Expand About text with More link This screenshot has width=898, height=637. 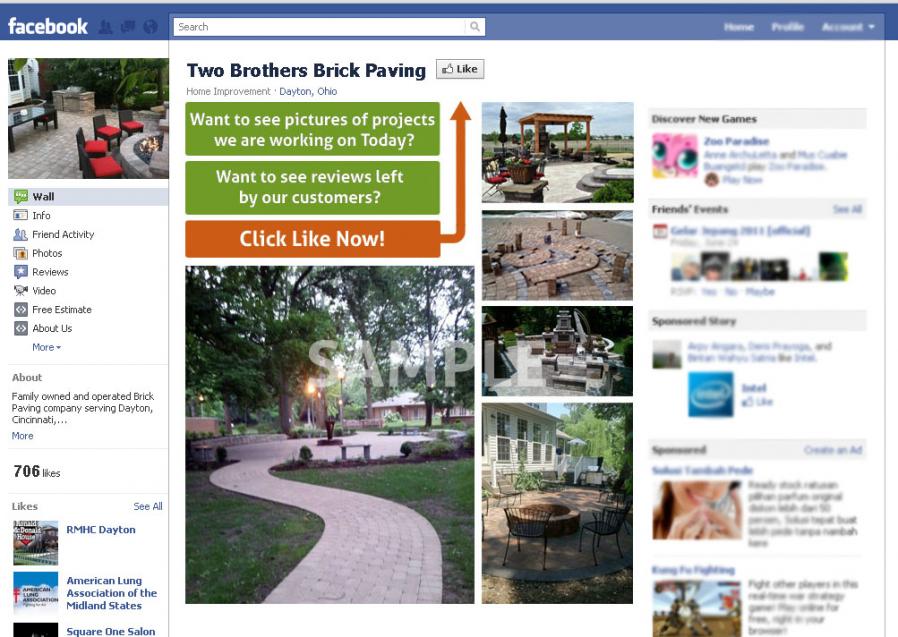22,436
